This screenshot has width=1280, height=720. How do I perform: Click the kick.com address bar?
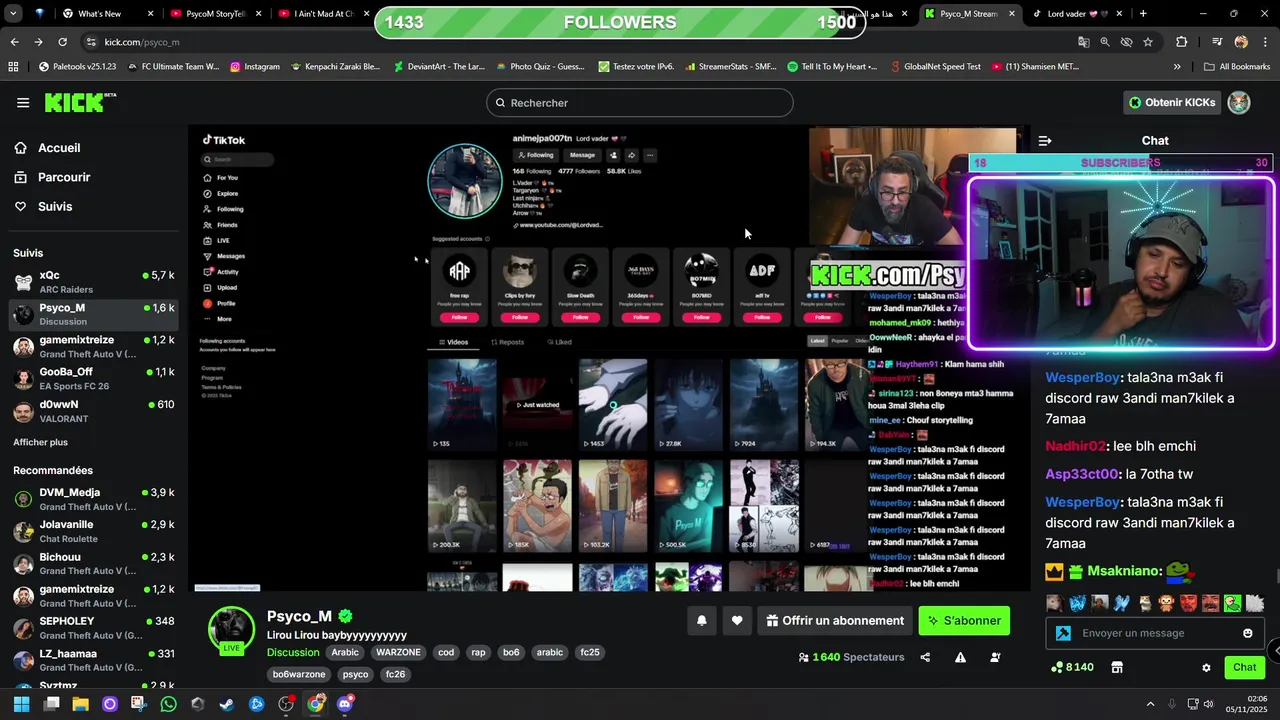575,42
